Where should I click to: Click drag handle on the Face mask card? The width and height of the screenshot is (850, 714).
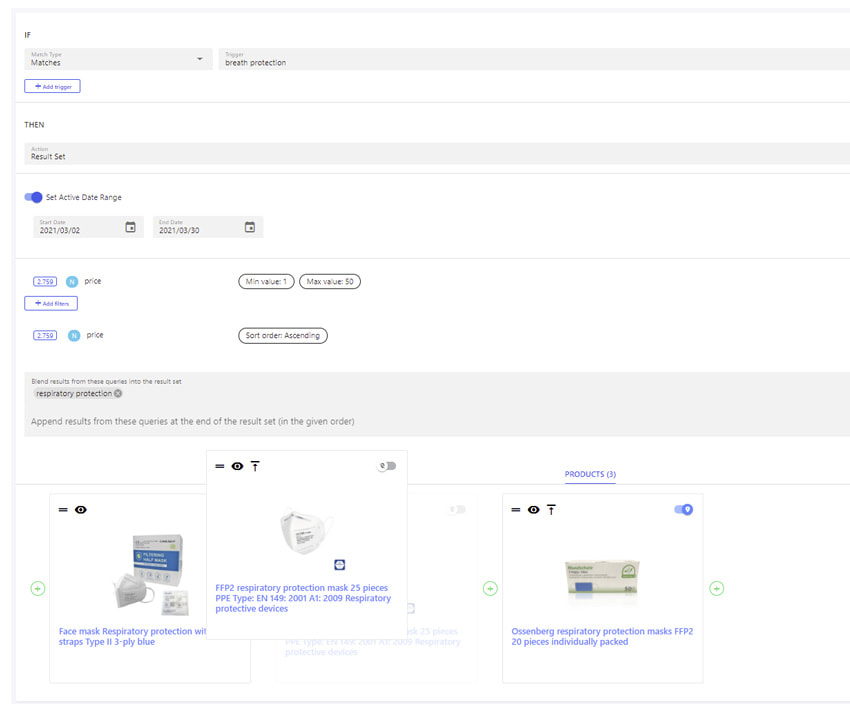click(63, 510)
